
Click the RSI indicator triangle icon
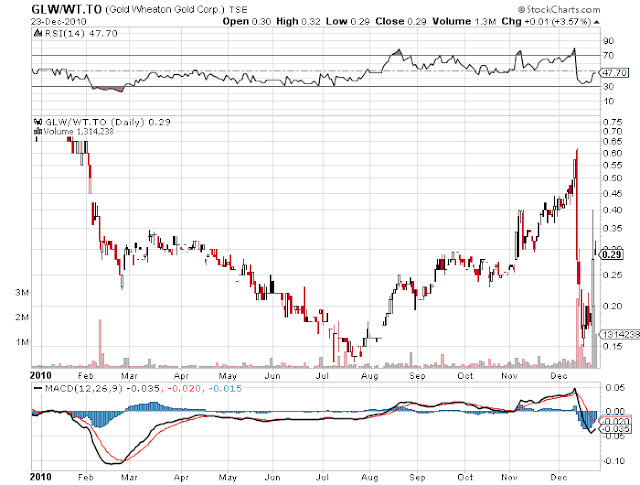(x=38, y=33)
